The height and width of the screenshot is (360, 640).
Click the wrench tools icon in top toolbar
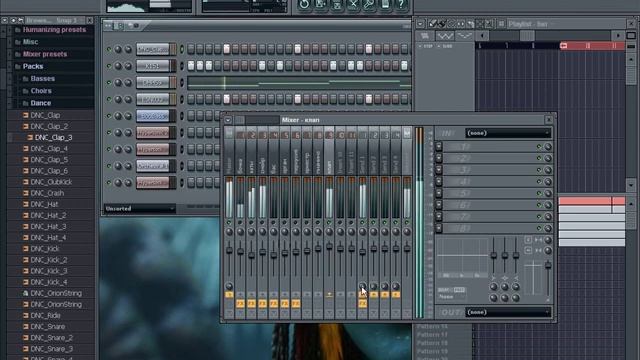pos(369,4)
